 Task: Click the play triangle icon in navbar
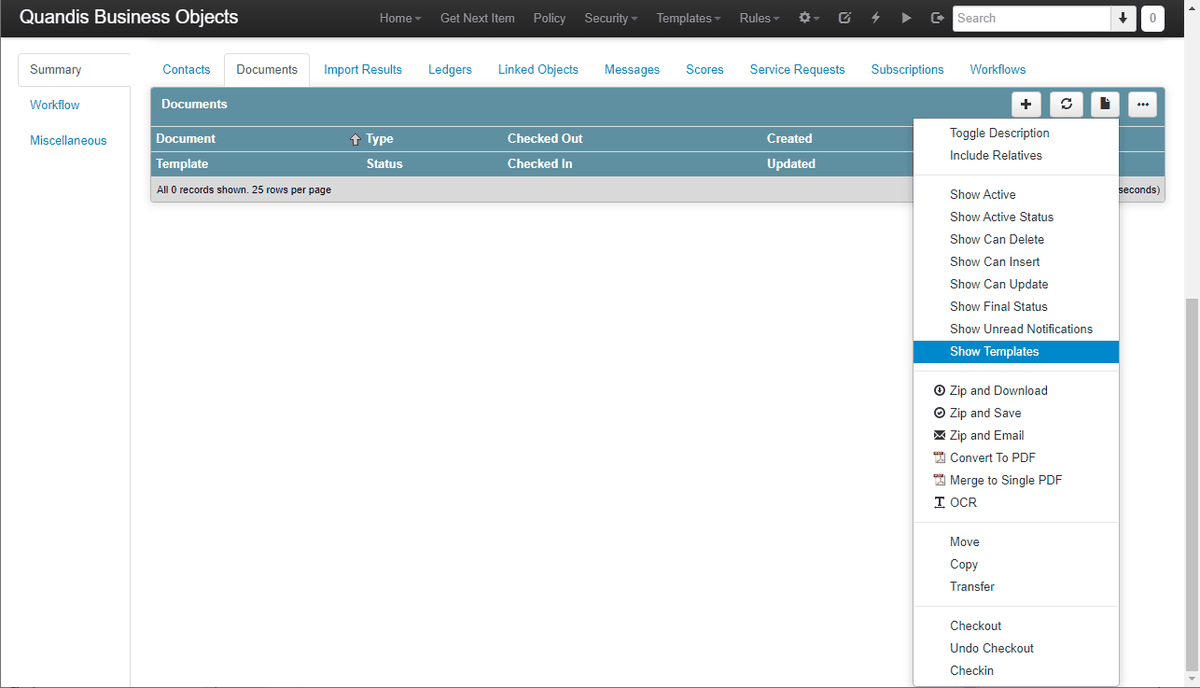point(906,18)
